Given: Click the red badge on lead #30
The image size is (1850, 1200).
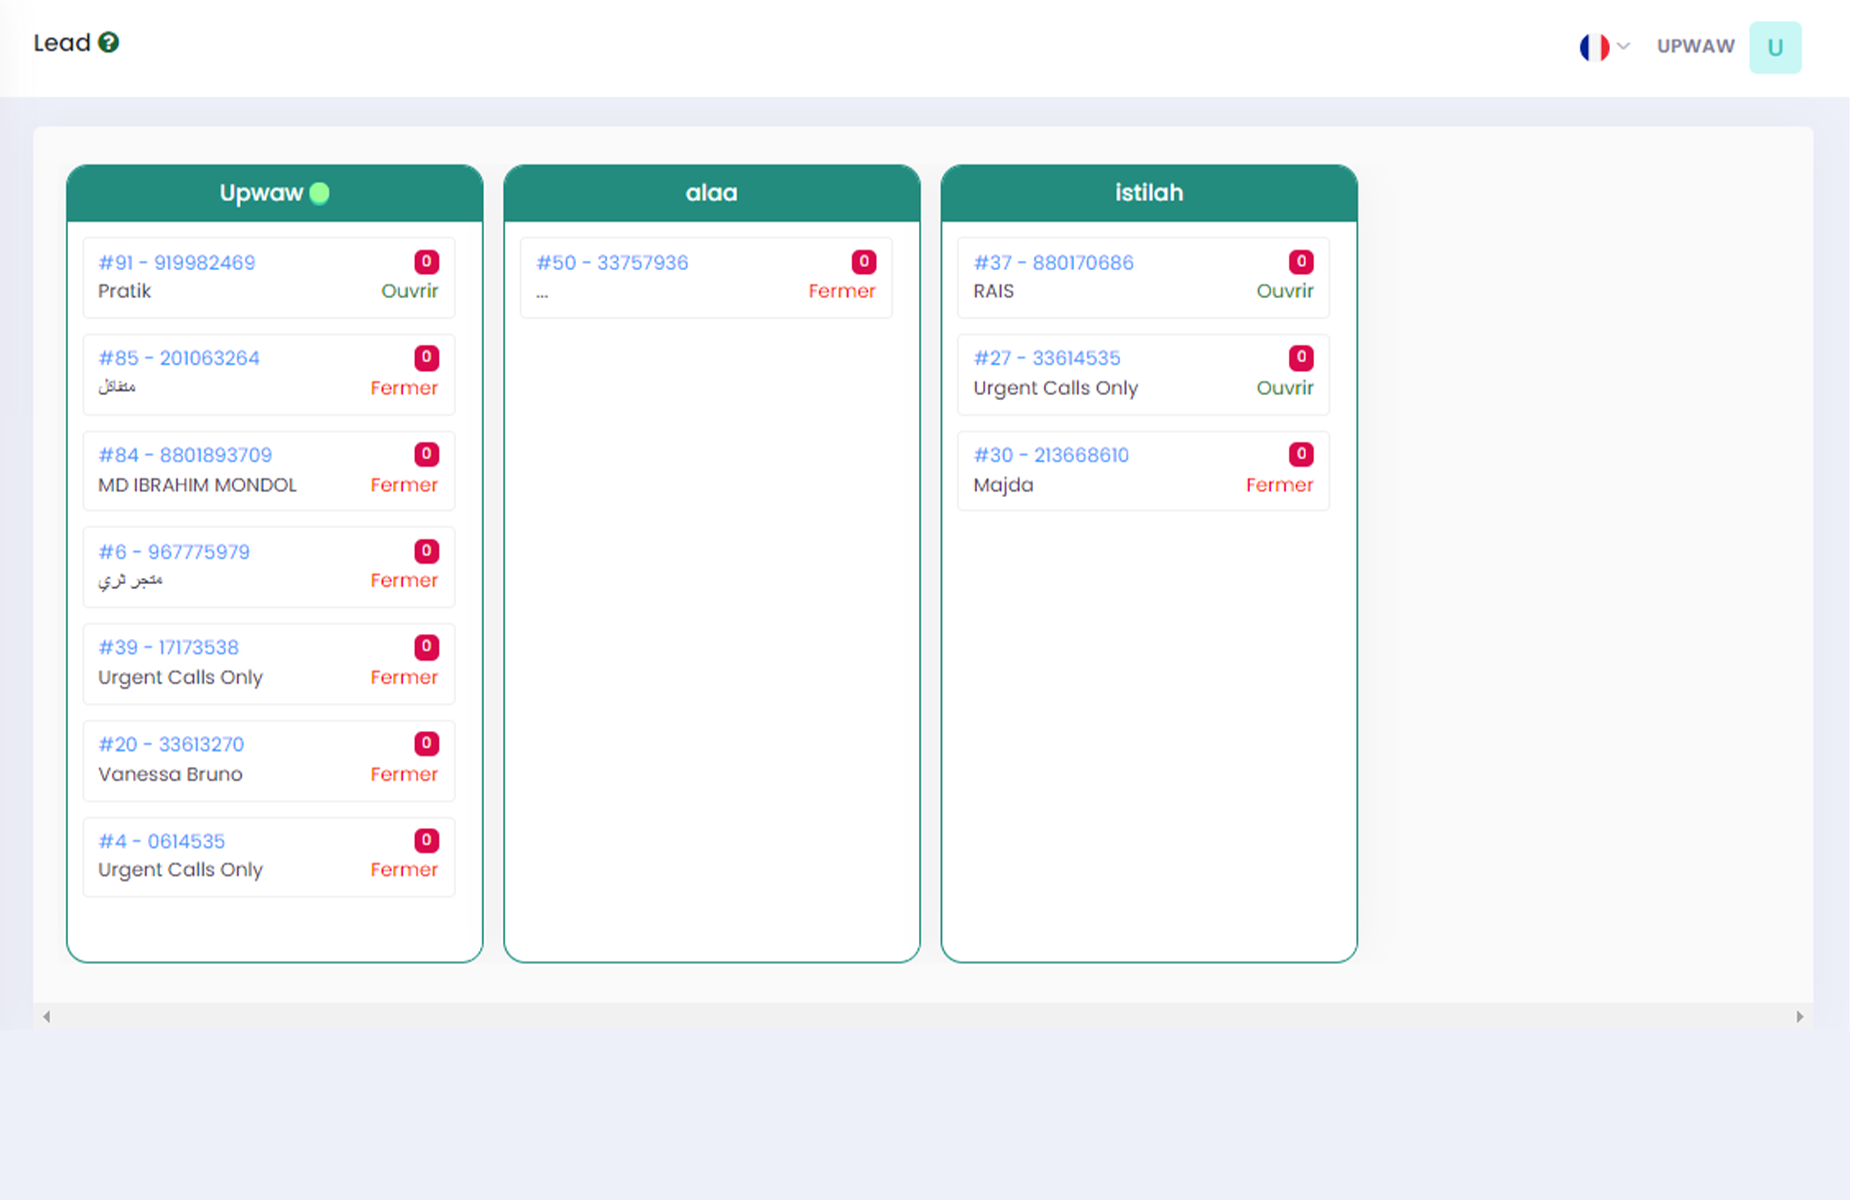Looking at the screenshot, I should (x=1300, y=455).
